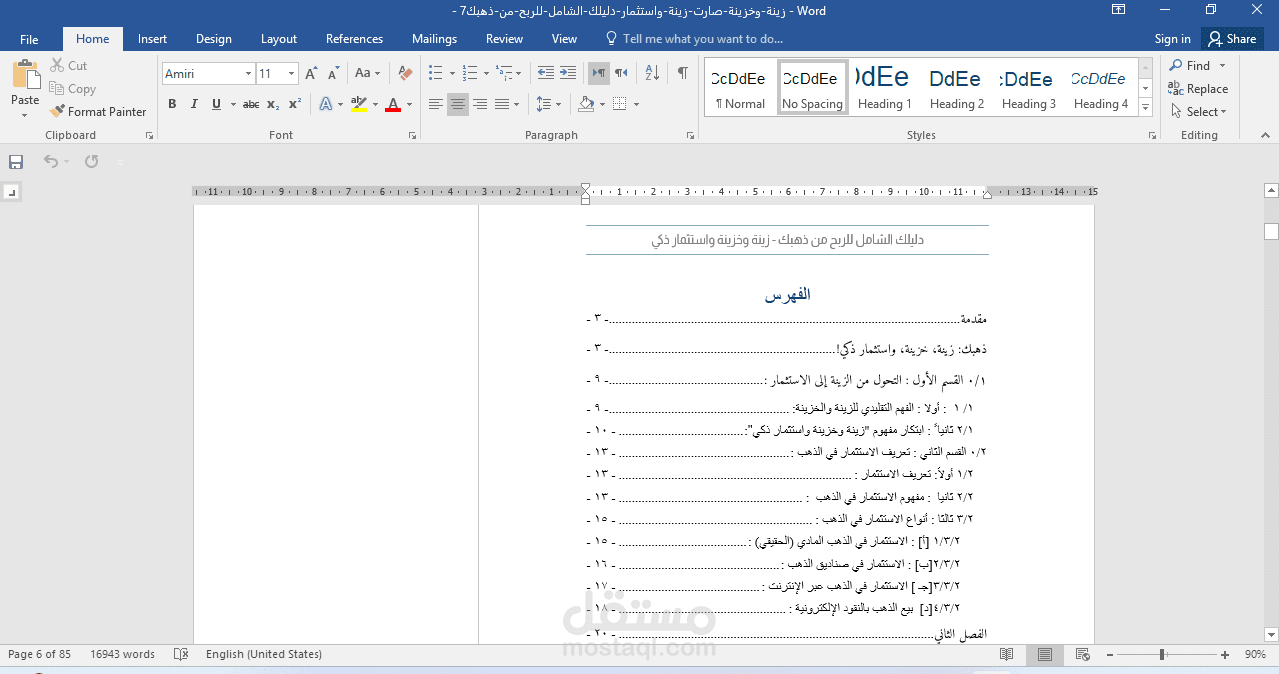Image resolution: width=1279 pixels, height=674 pixels.
Task: Open the File menu
Action: [x=29, y=39]
